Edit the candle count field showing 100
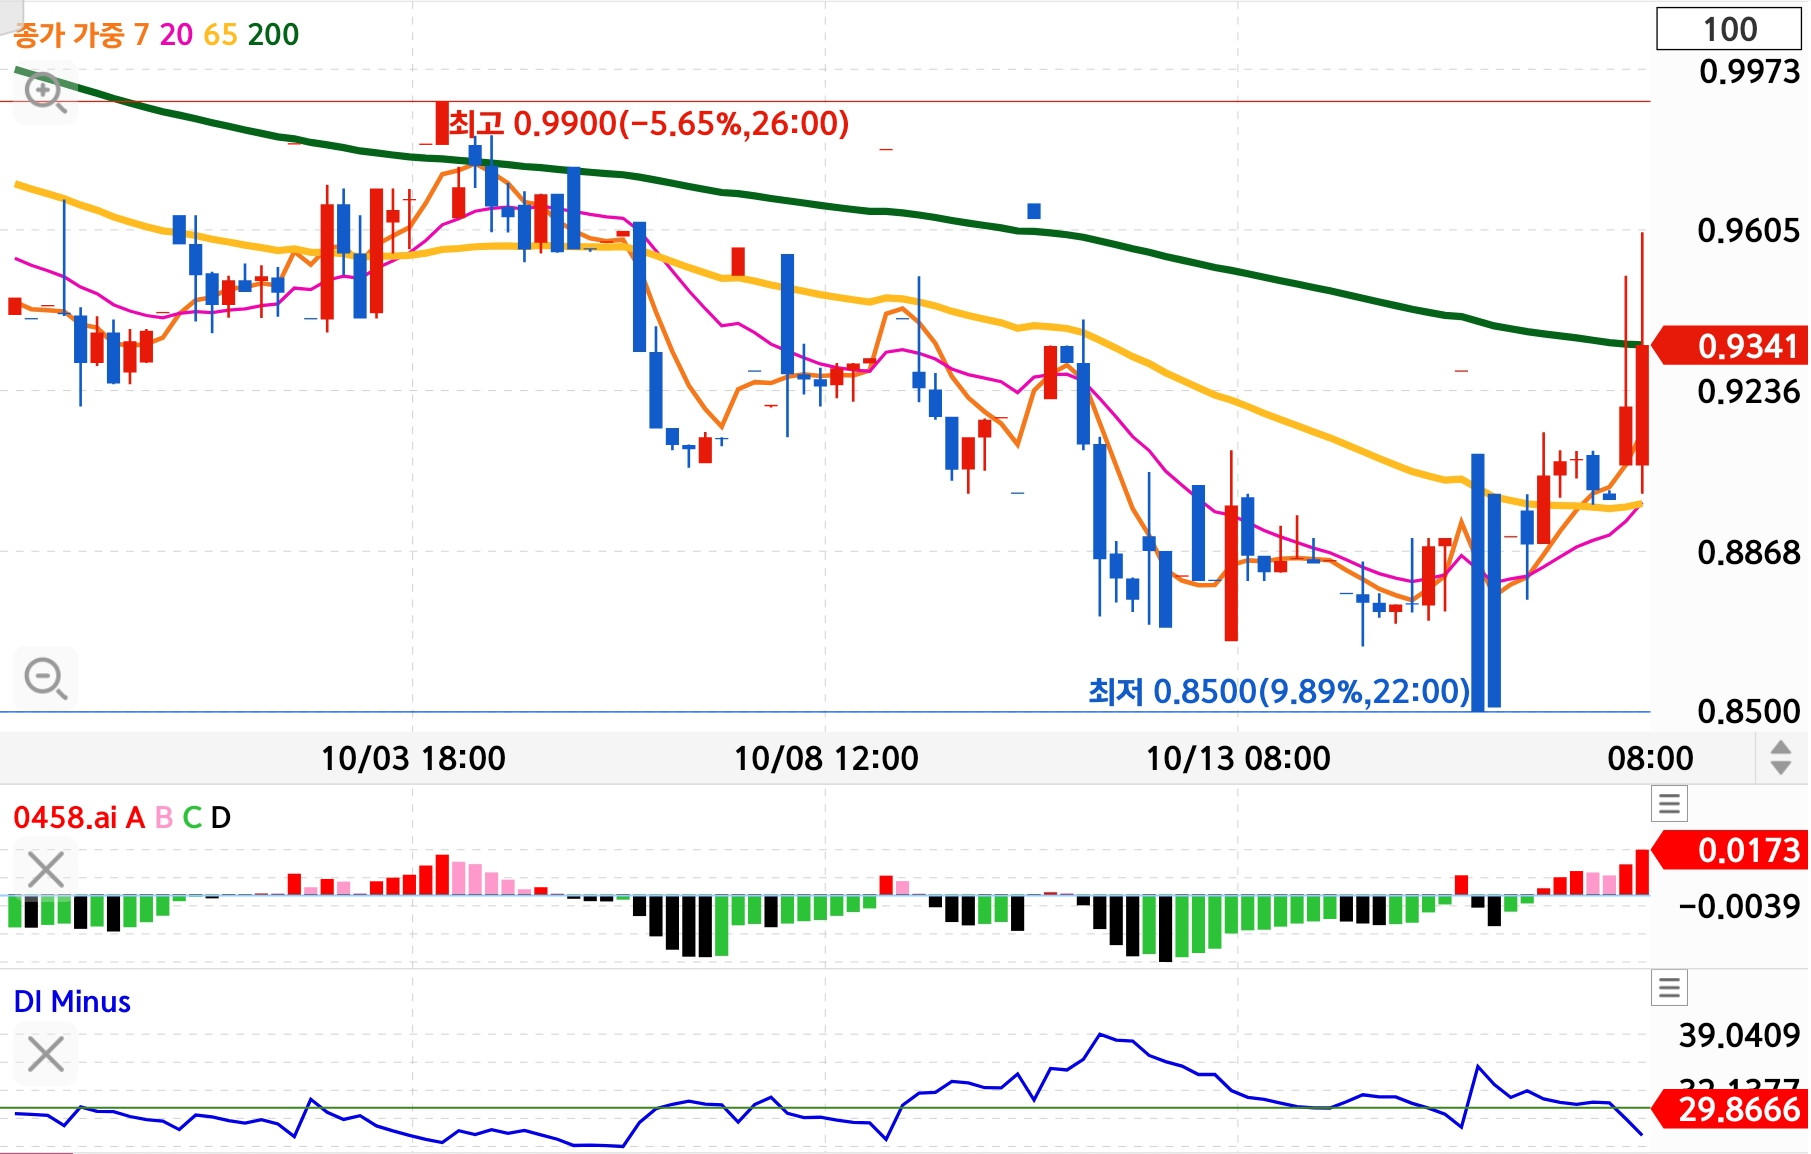This screenshot has height=1154, width=1811. click(1729, 29)
